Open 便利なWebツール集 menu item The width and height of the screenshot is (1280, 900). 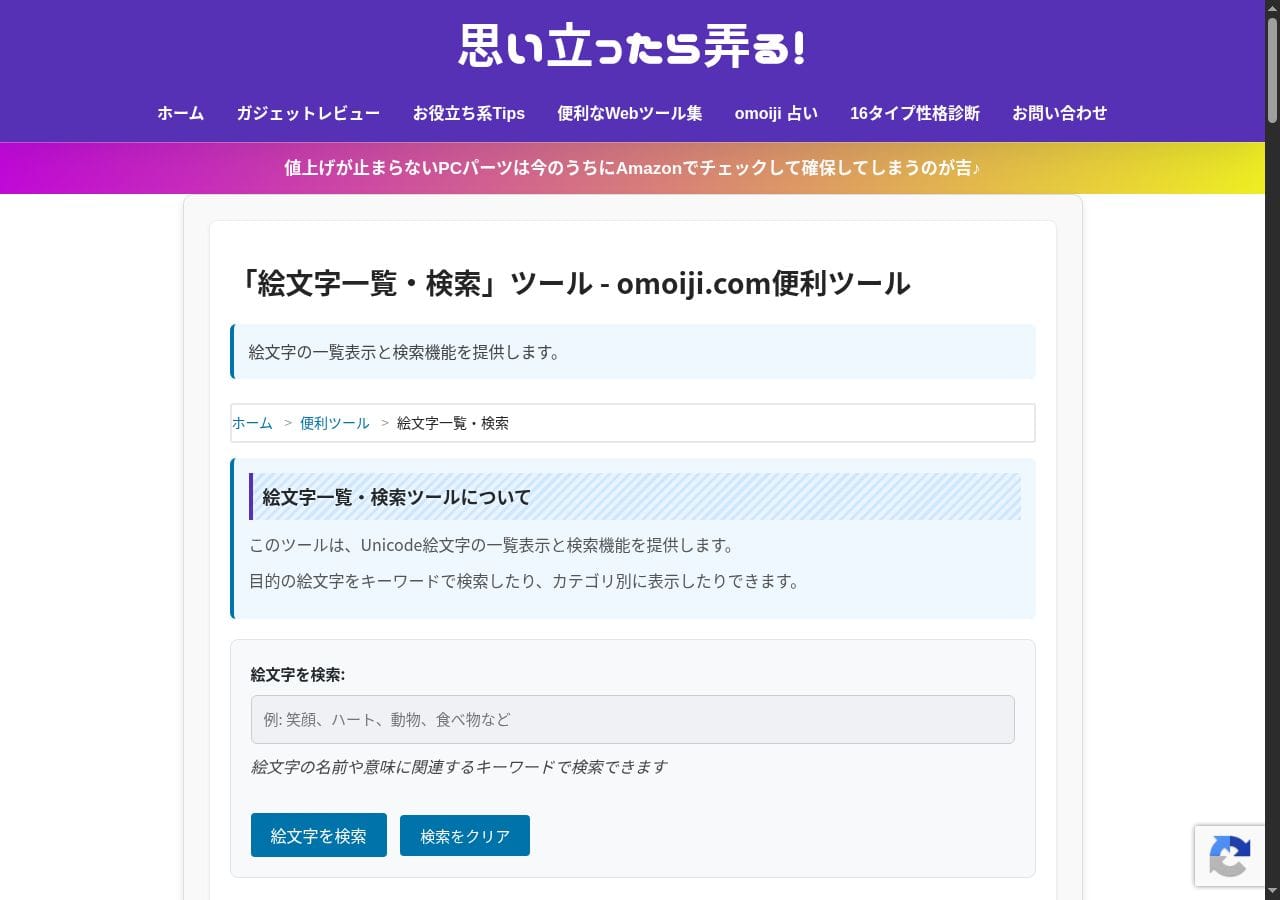point(630,113)
